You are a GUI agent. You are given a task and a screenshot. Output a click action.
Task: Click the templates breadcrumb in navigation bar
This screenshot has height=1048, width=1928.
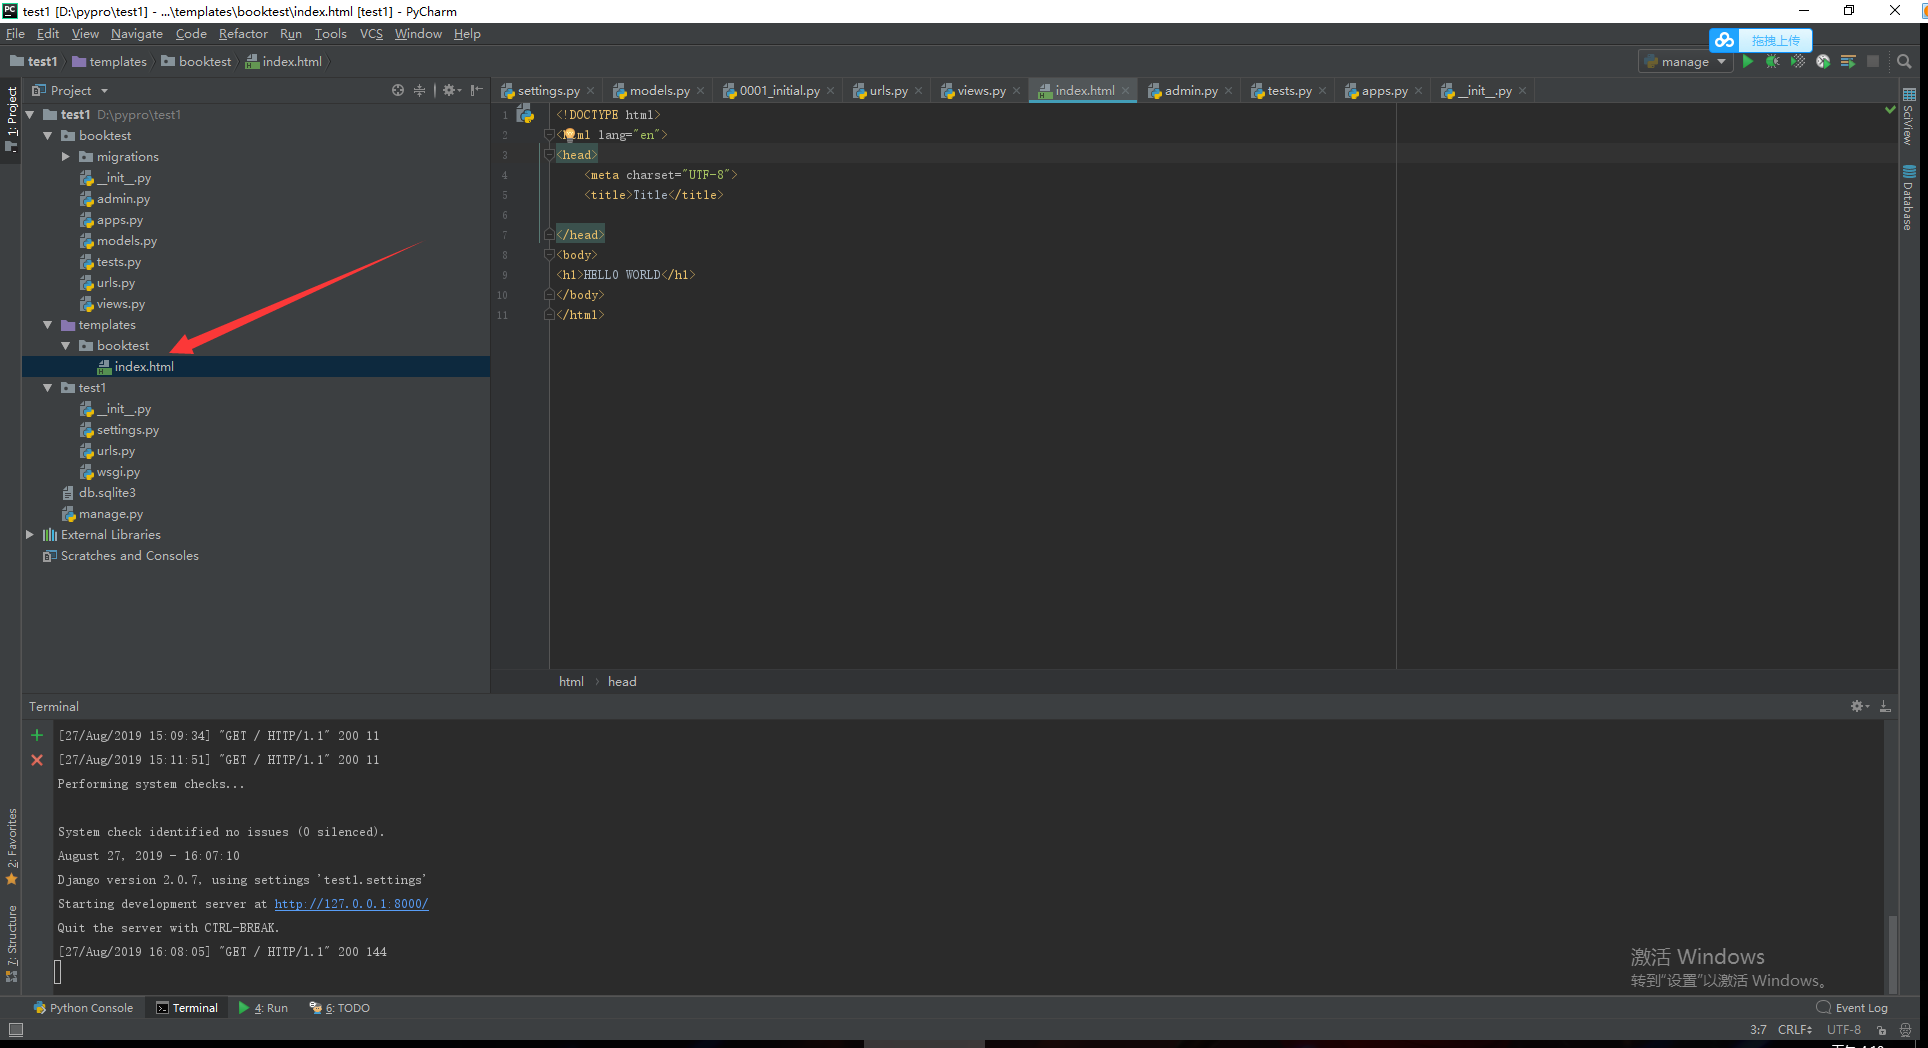(x=109, y=62)
